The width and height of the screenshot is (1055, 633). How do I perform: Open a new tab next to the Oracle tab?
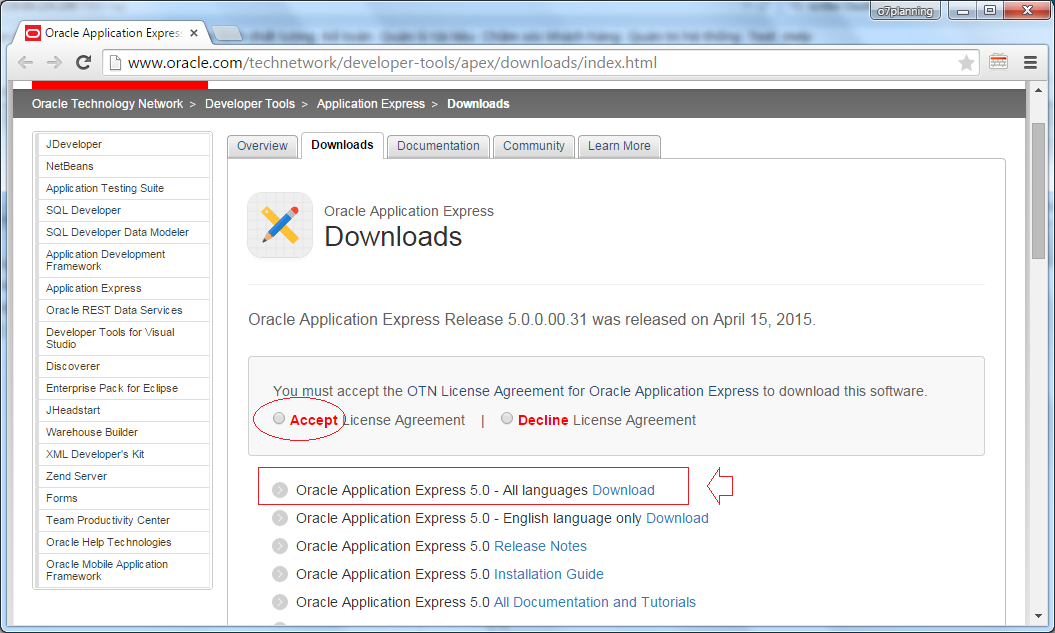pyautogui.click(x=227, y=33)
